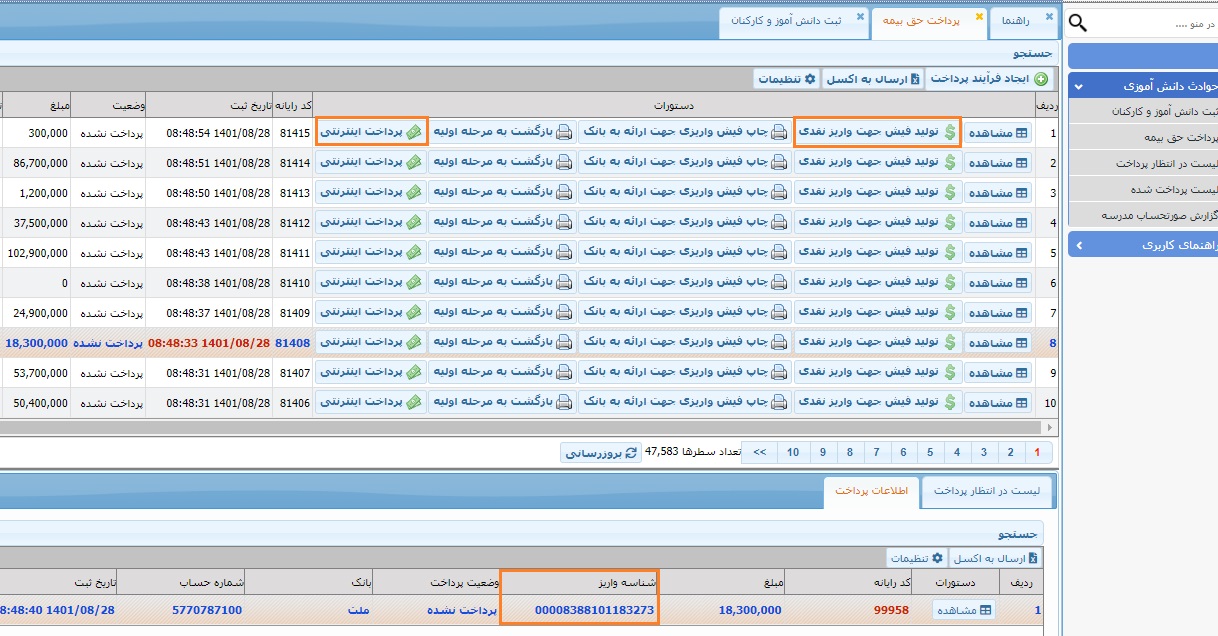Click 'تولید فیش جهت واریز نقدی' in row 1
The width and height of the screenshot is (1218, 636).
tap(877, 132)
